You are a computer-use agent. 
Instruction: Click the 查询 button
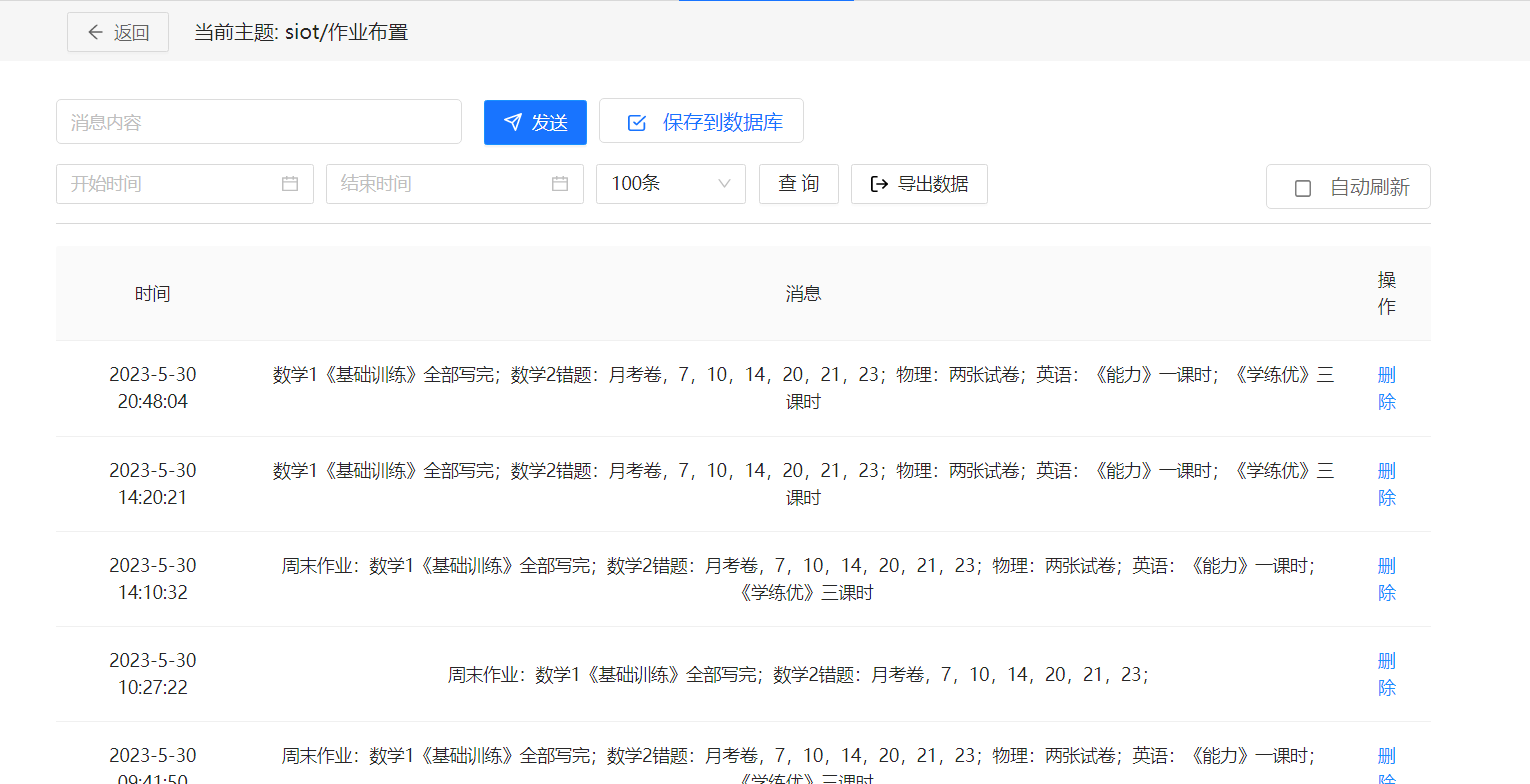click(799, 184)
